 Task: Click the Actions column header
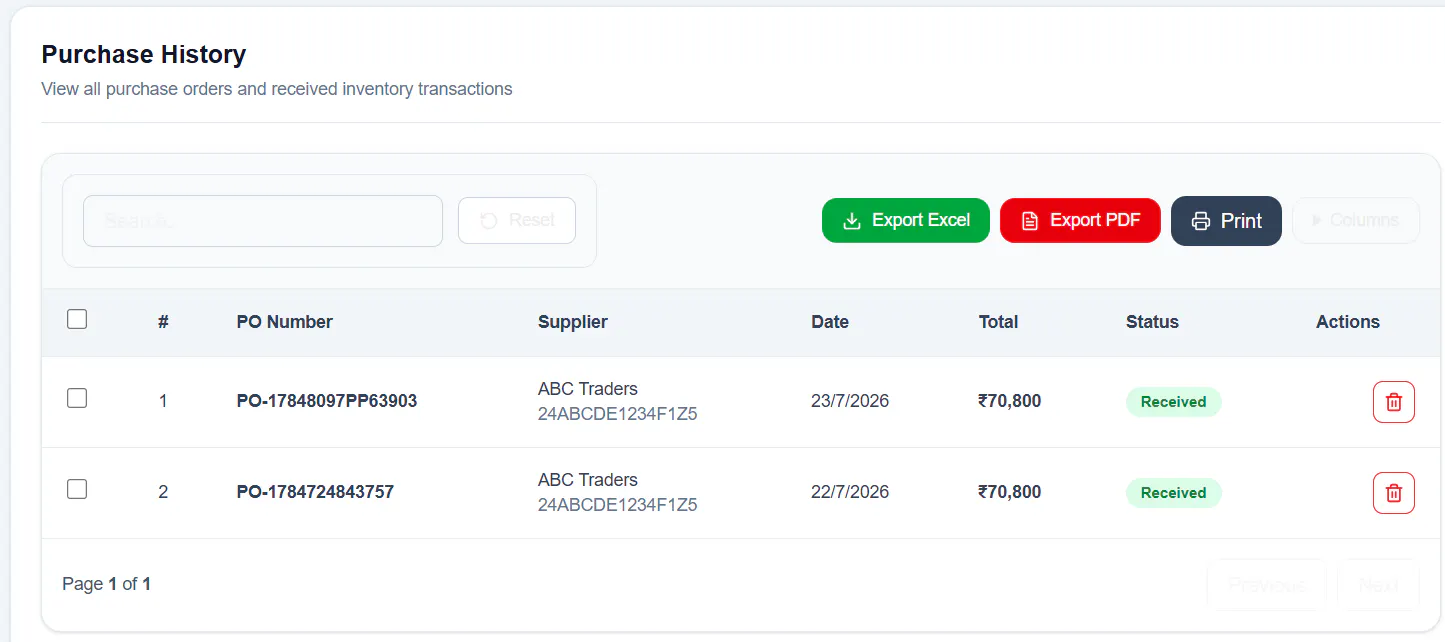tap(1348, 322)
